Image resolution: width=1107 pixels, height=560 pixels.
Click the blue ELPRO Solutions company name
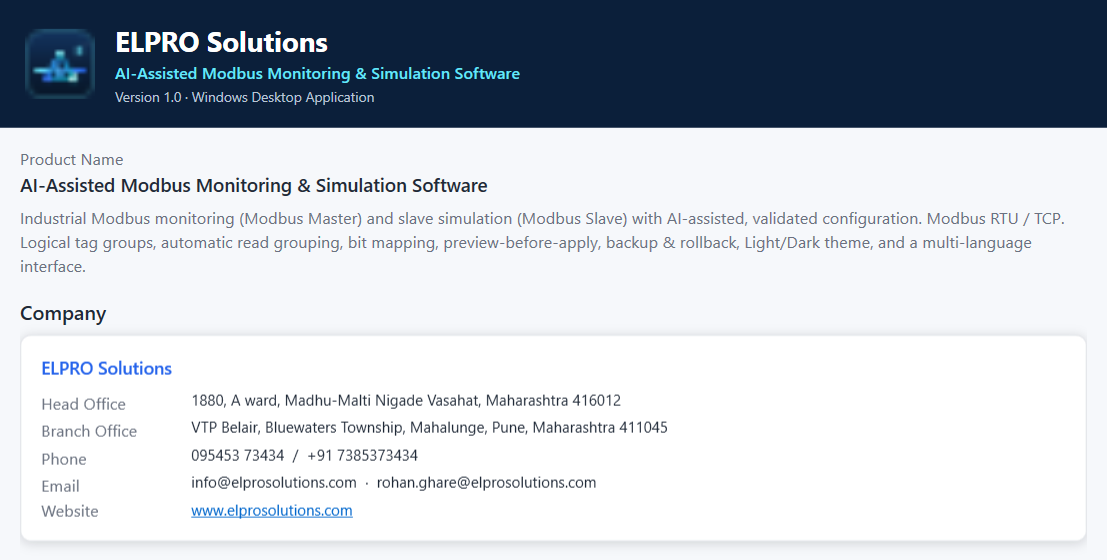(107, 369)
